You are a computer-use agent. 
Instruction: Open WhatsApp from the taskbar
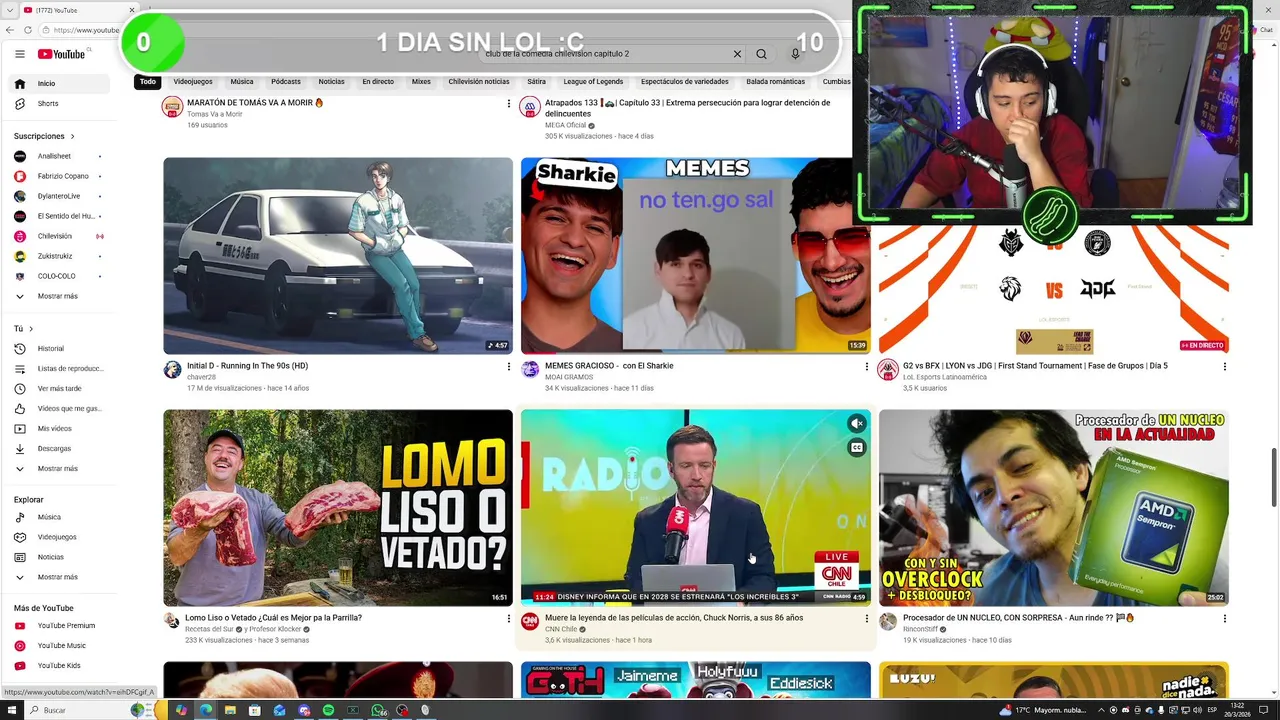coord(378,710)
